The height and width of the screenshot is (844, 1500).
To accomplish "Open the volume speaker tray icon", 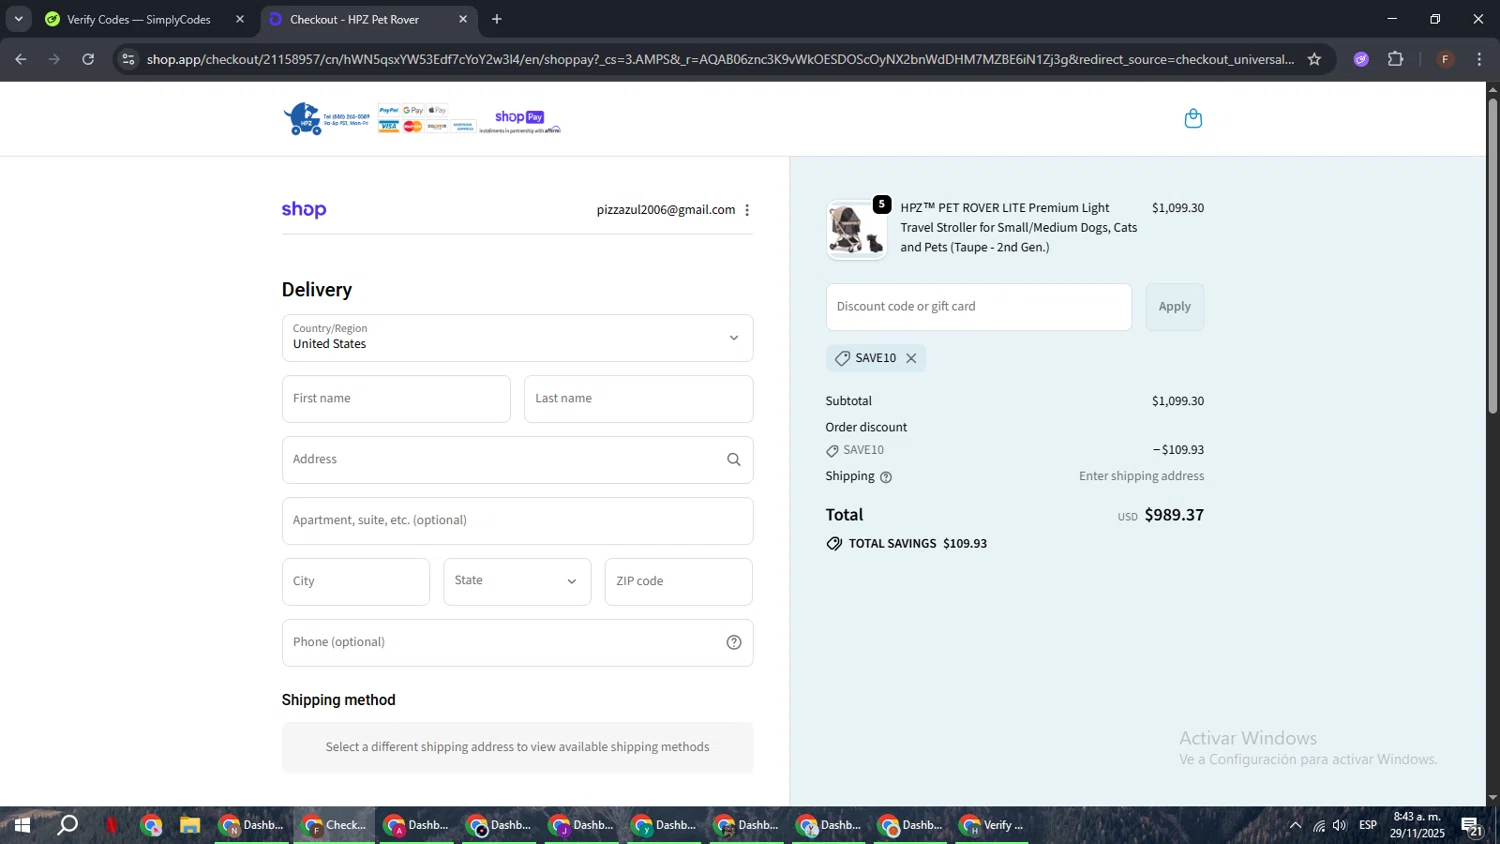I will (1340, 826).
